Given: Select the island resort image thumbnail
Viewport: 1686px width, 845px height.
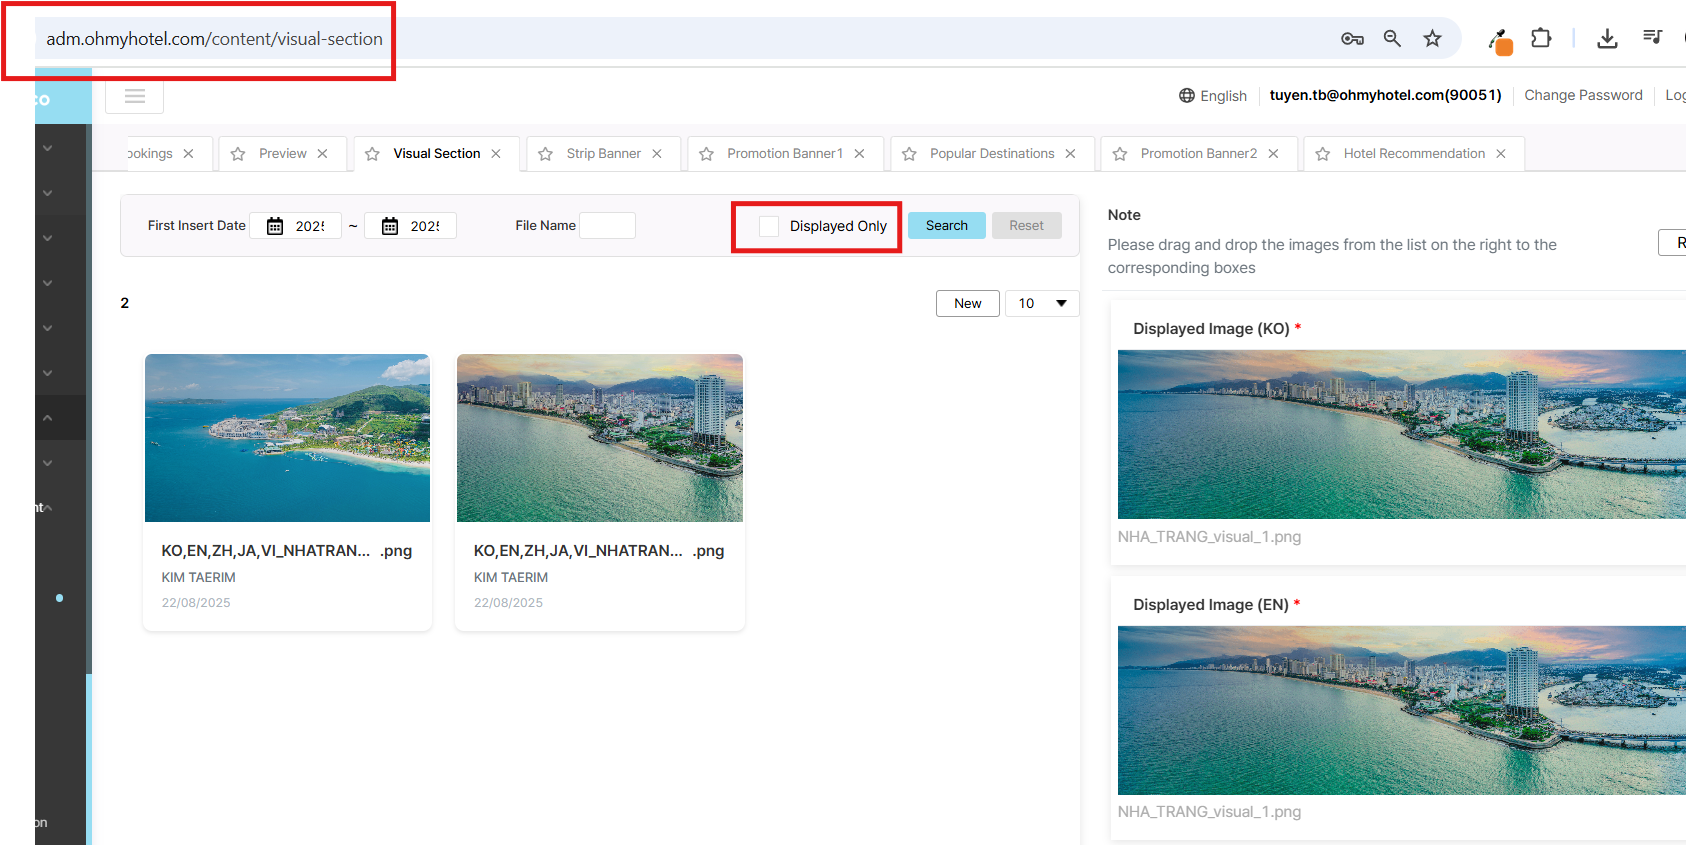Looking at the screenshot, I should (x=287, y=438).
